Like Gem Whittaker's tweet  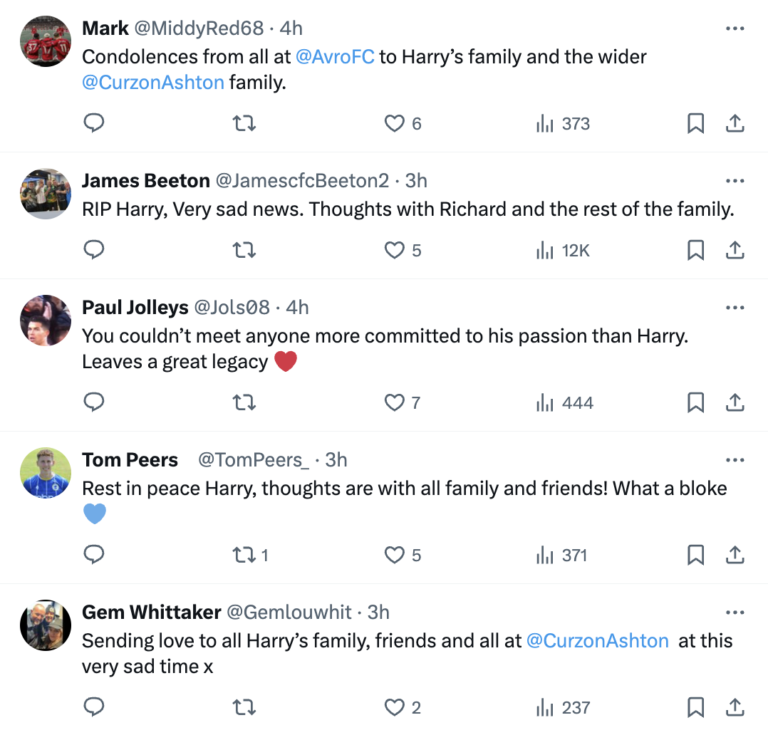point(395,707)
